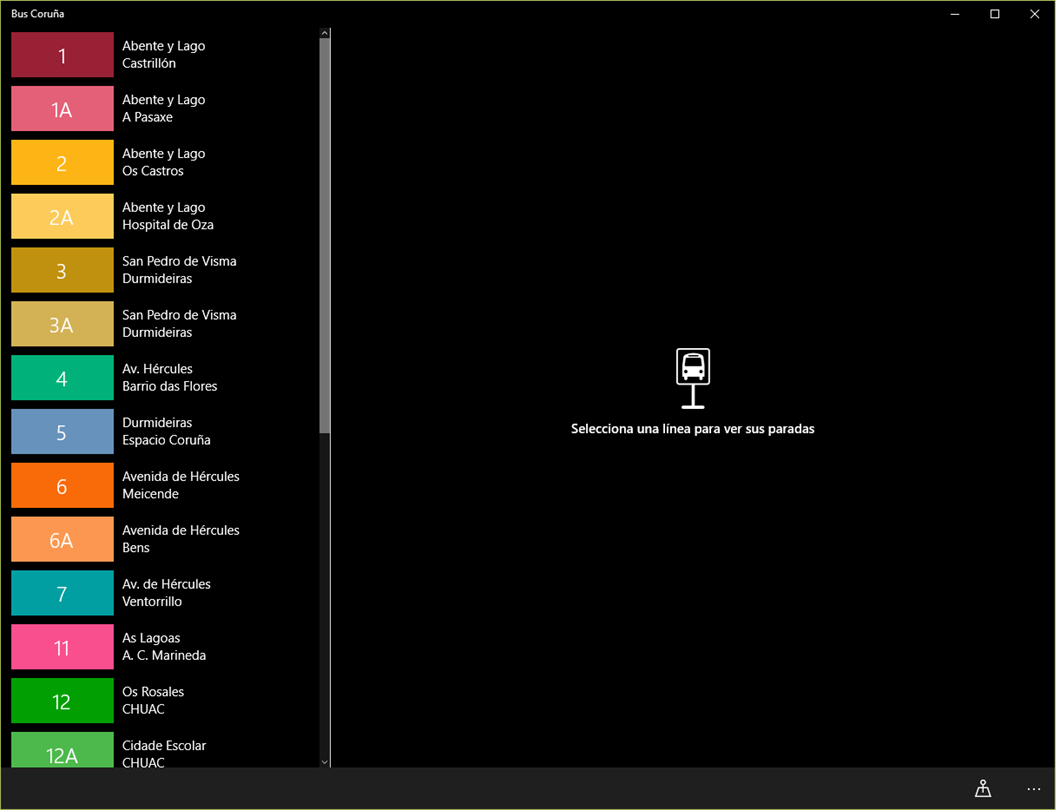Open line 11 A. C. Marineda
The width and height of the screenshot is (1056, 810).
(62, 647)
